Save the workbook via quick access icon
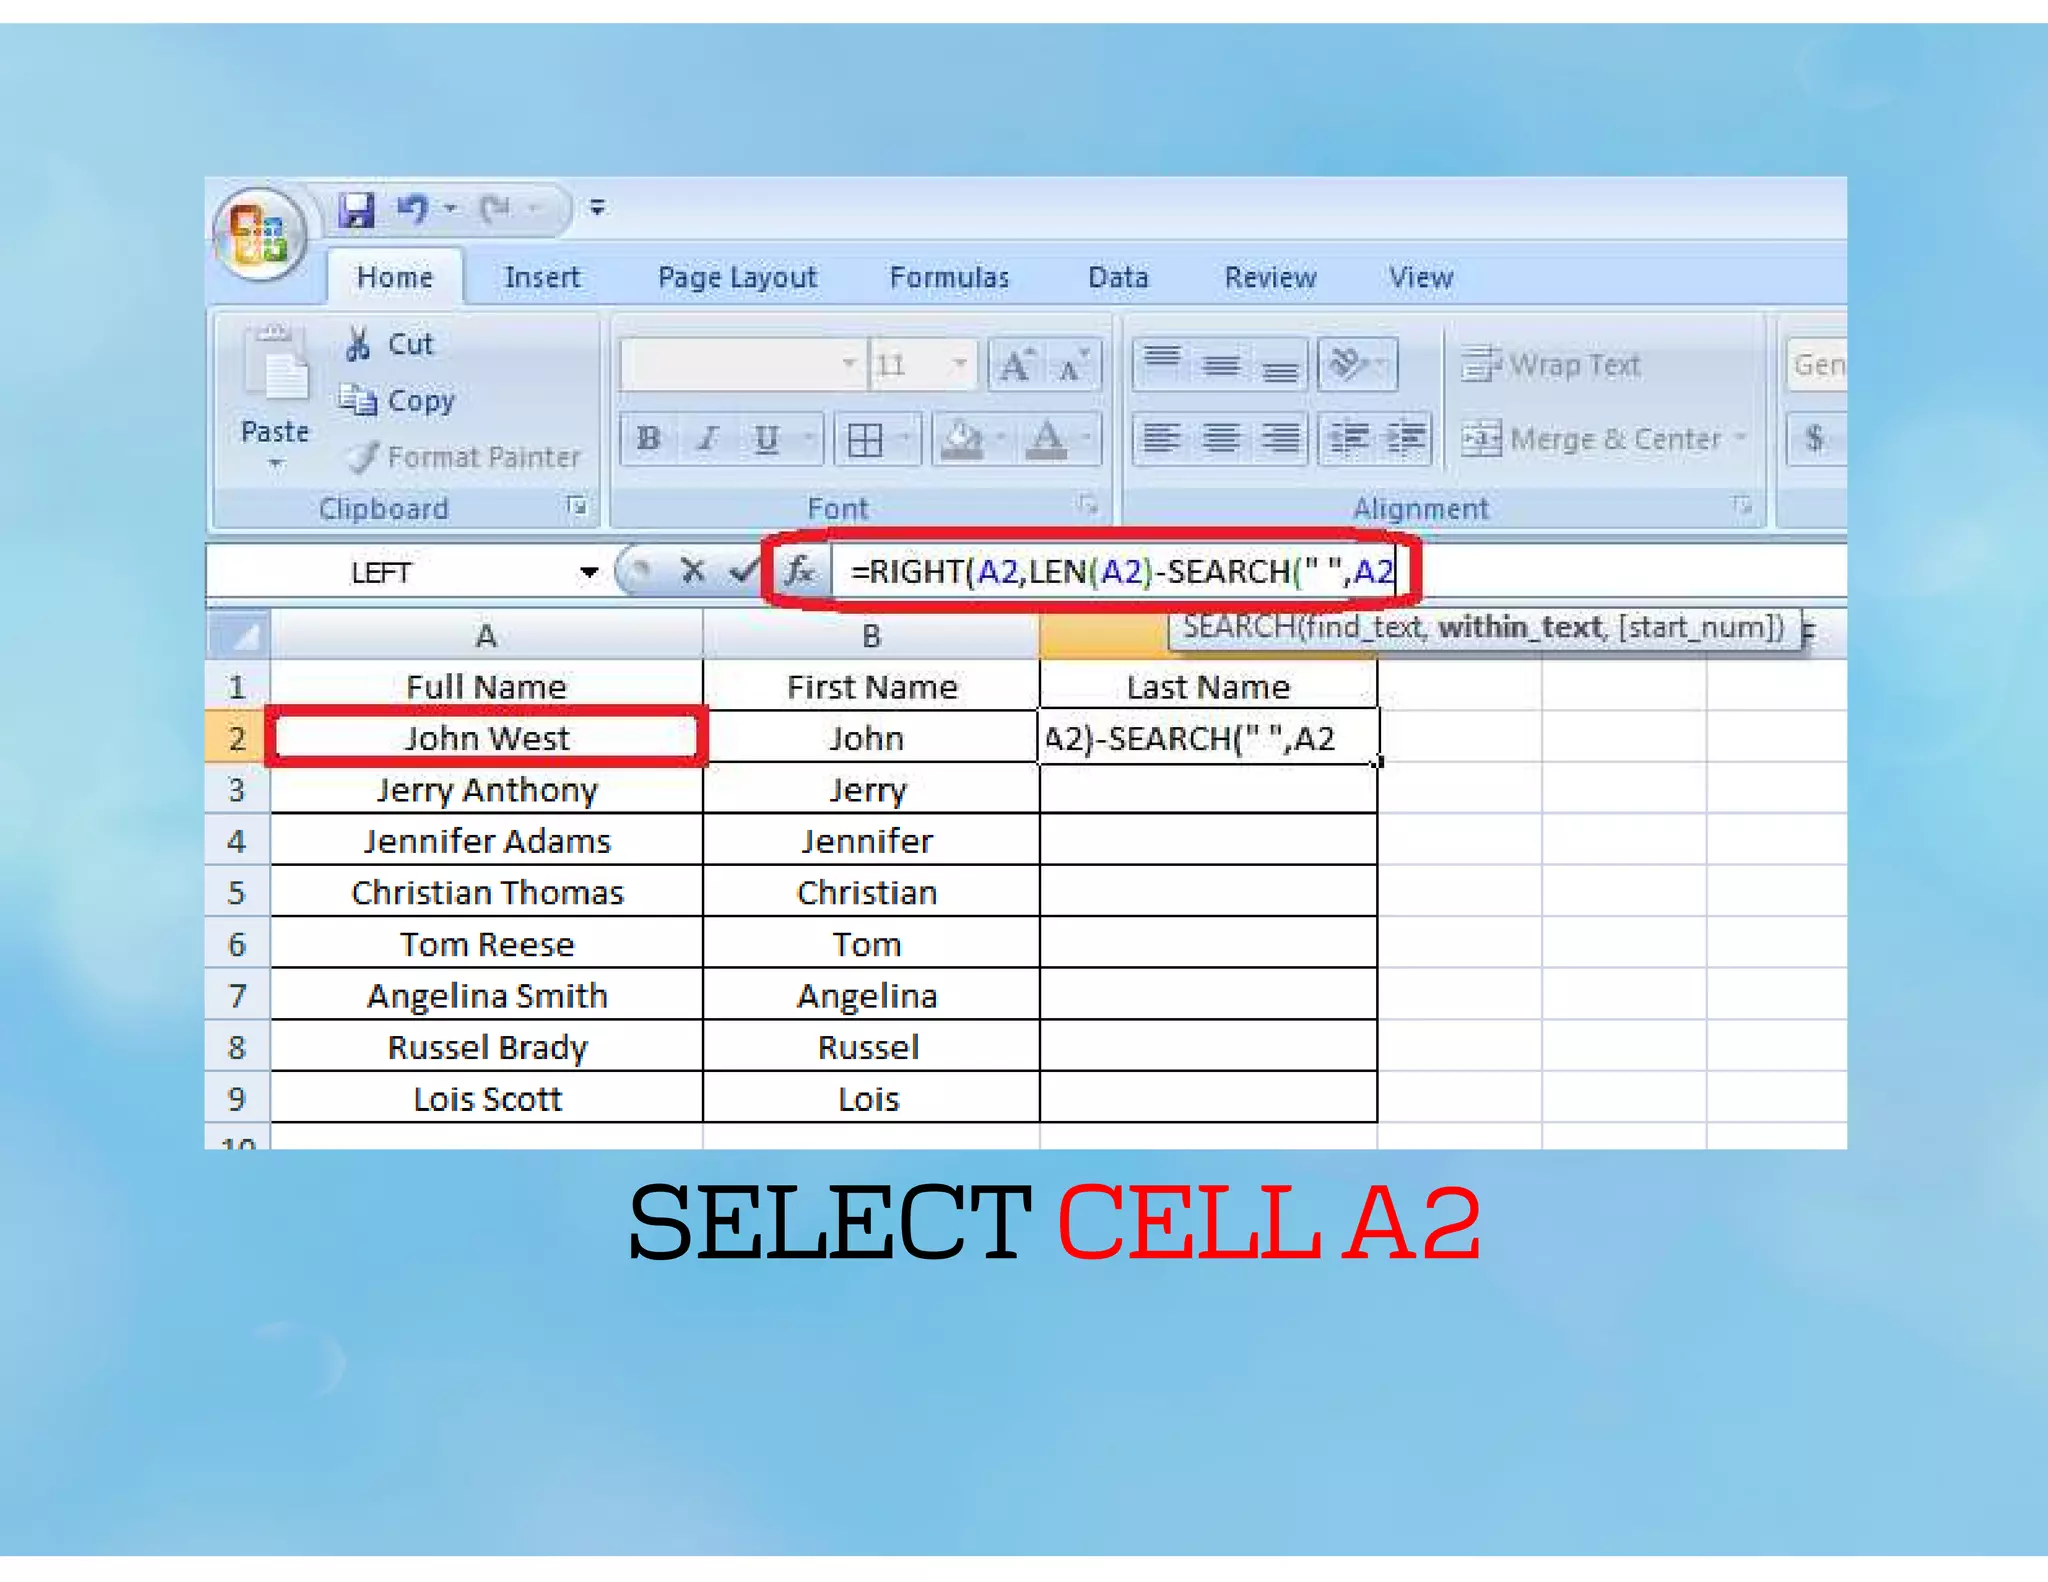This screenshot has width=2048, height=1582. coord(356,210)
